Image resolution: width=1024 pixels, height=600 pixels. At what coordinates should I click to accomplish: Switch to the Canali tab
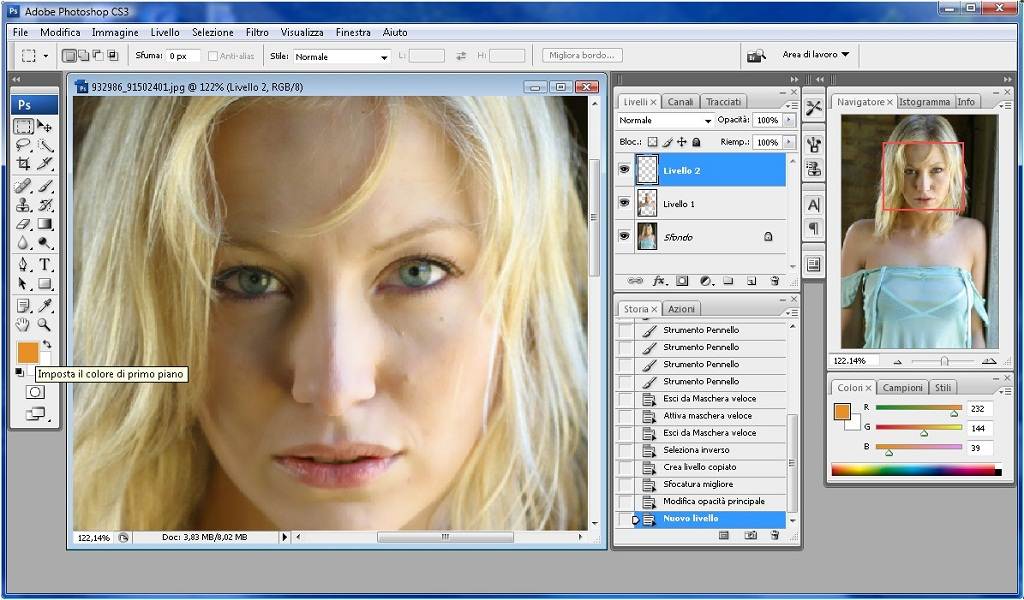click(680, 102)
